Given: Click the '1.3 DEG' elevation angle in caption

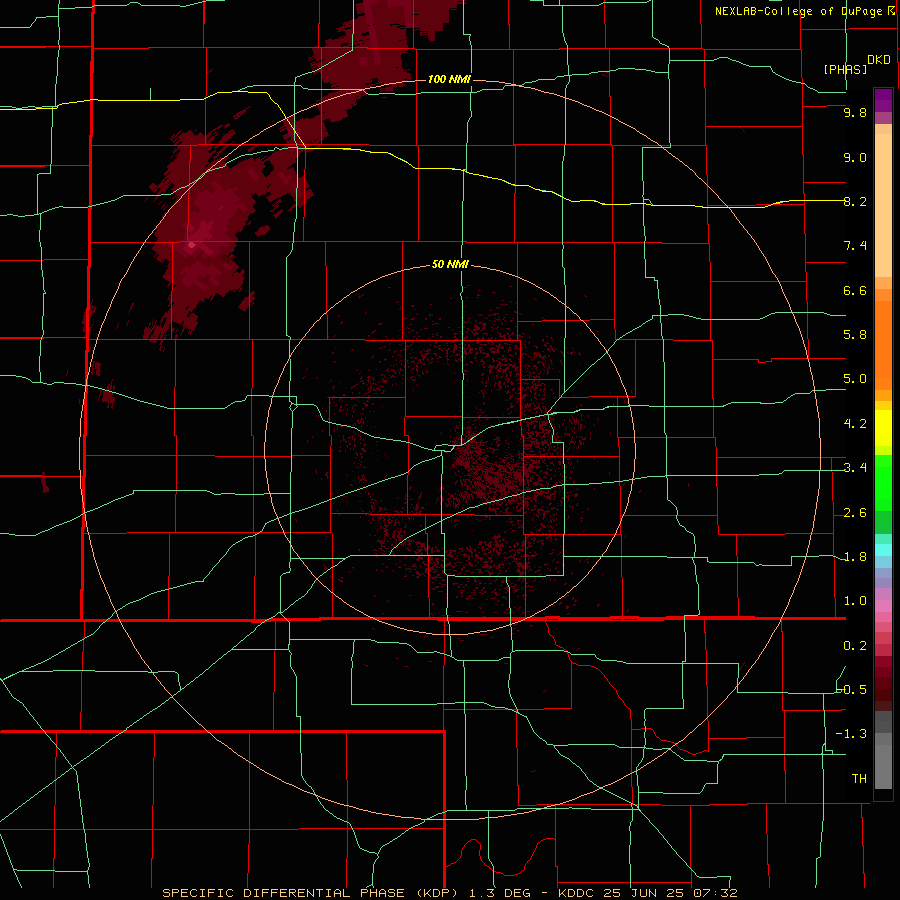Looking at the screenshot, I should coord(500,893).
